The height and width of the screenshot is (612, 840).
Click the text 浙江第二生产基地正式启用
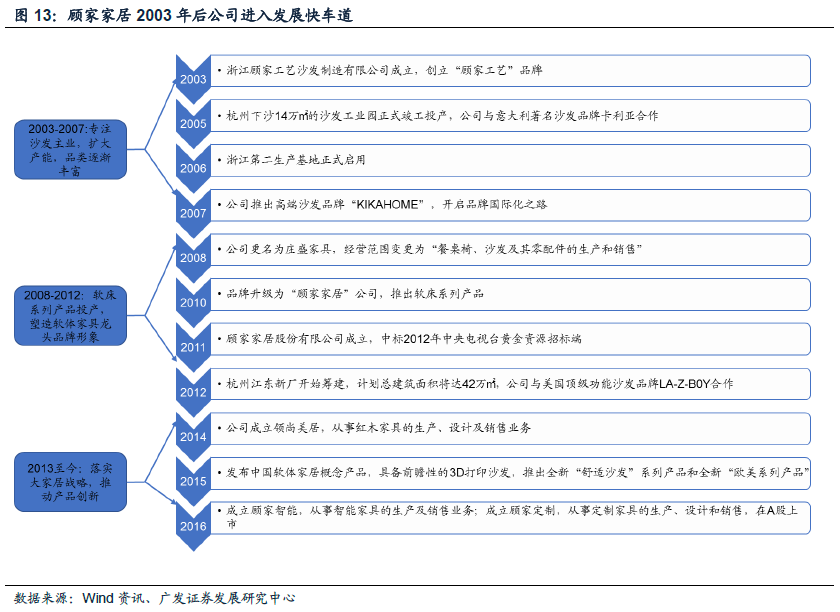295,160
